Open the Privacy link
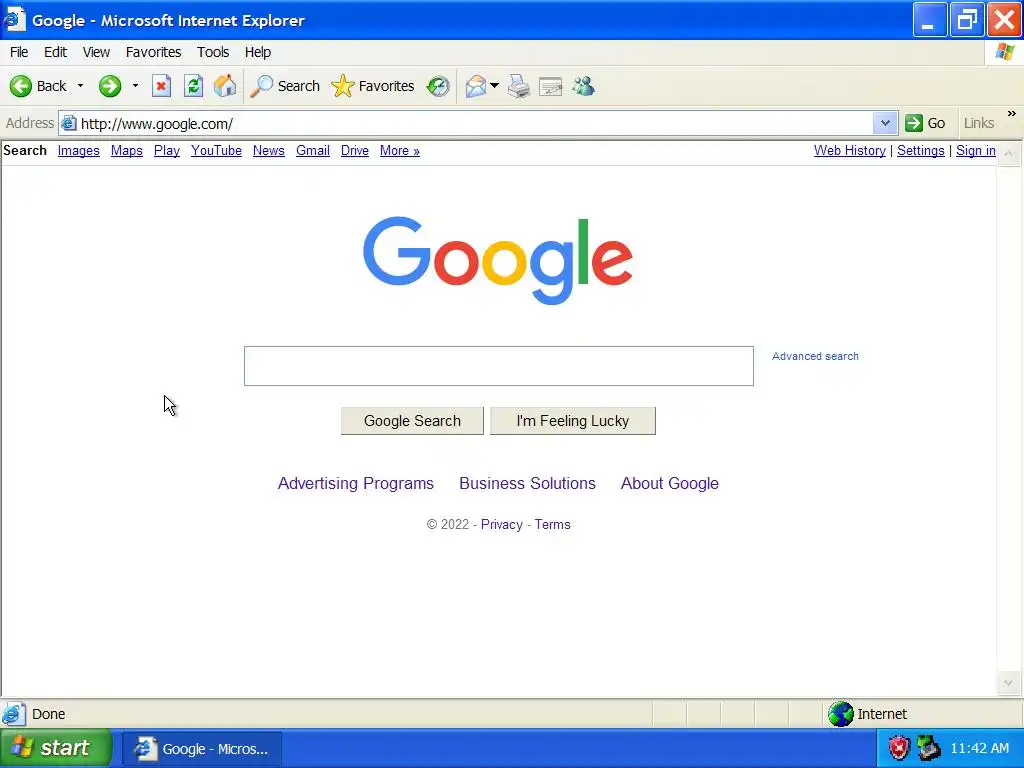 point(502,524)
